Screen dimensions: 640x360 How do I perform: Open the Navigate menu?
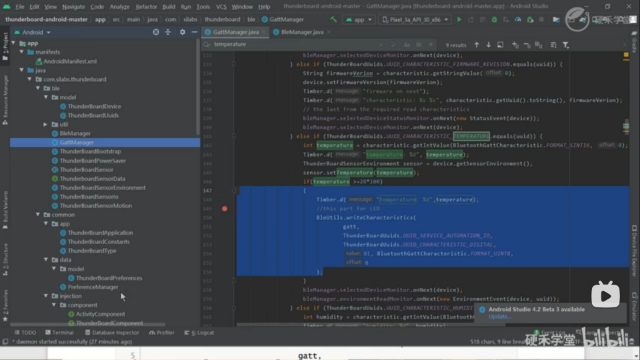click(x=73, y=7)
